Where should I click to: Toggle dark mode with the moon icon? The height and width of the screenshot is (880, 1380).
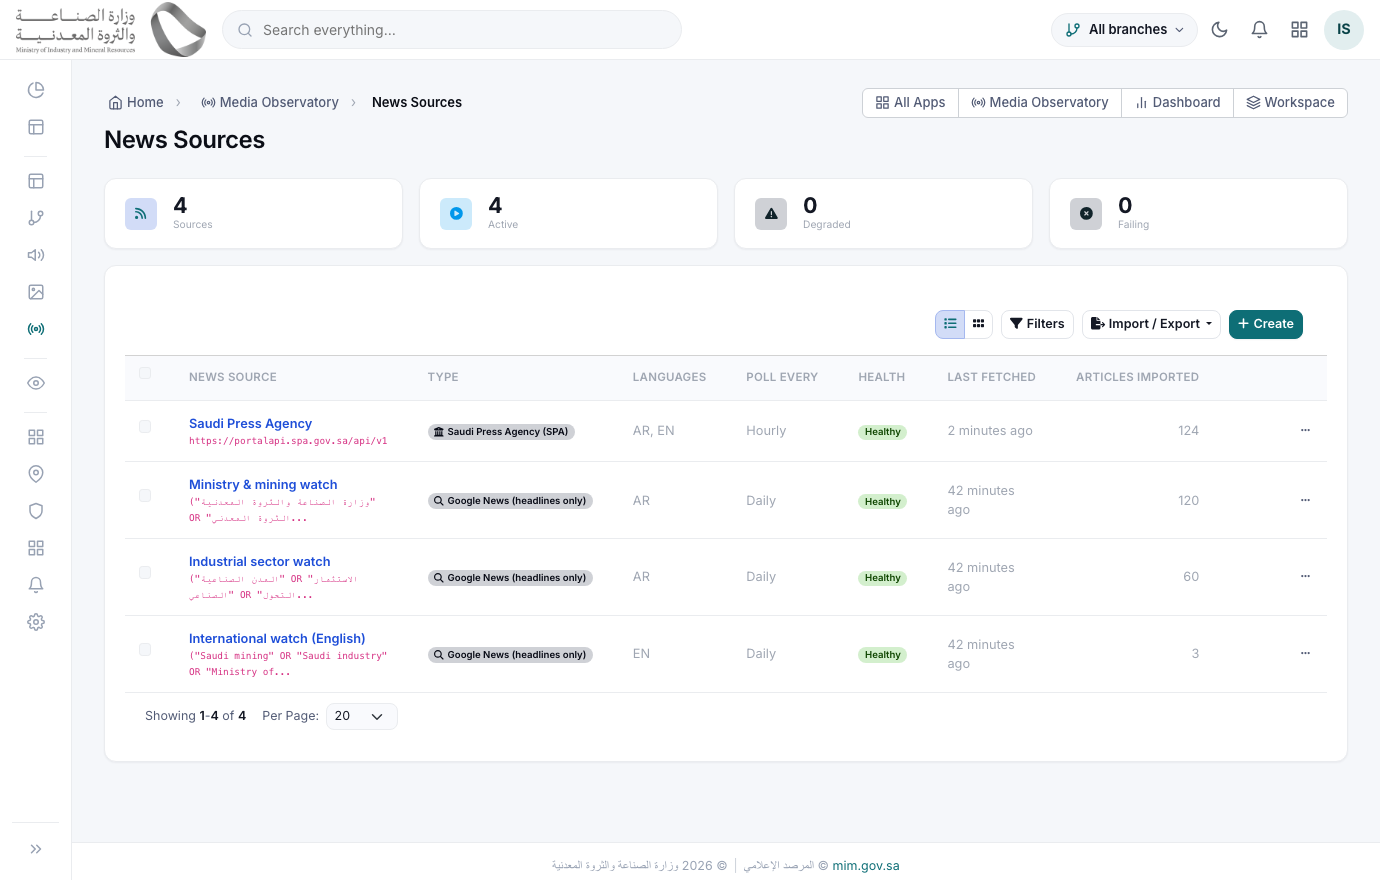[x=1219, y=30]
